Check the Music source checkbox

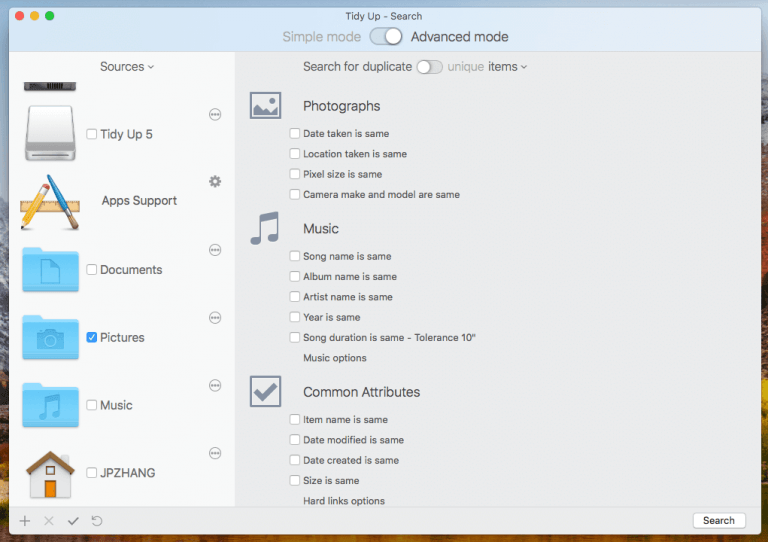[x=92, y=405]
